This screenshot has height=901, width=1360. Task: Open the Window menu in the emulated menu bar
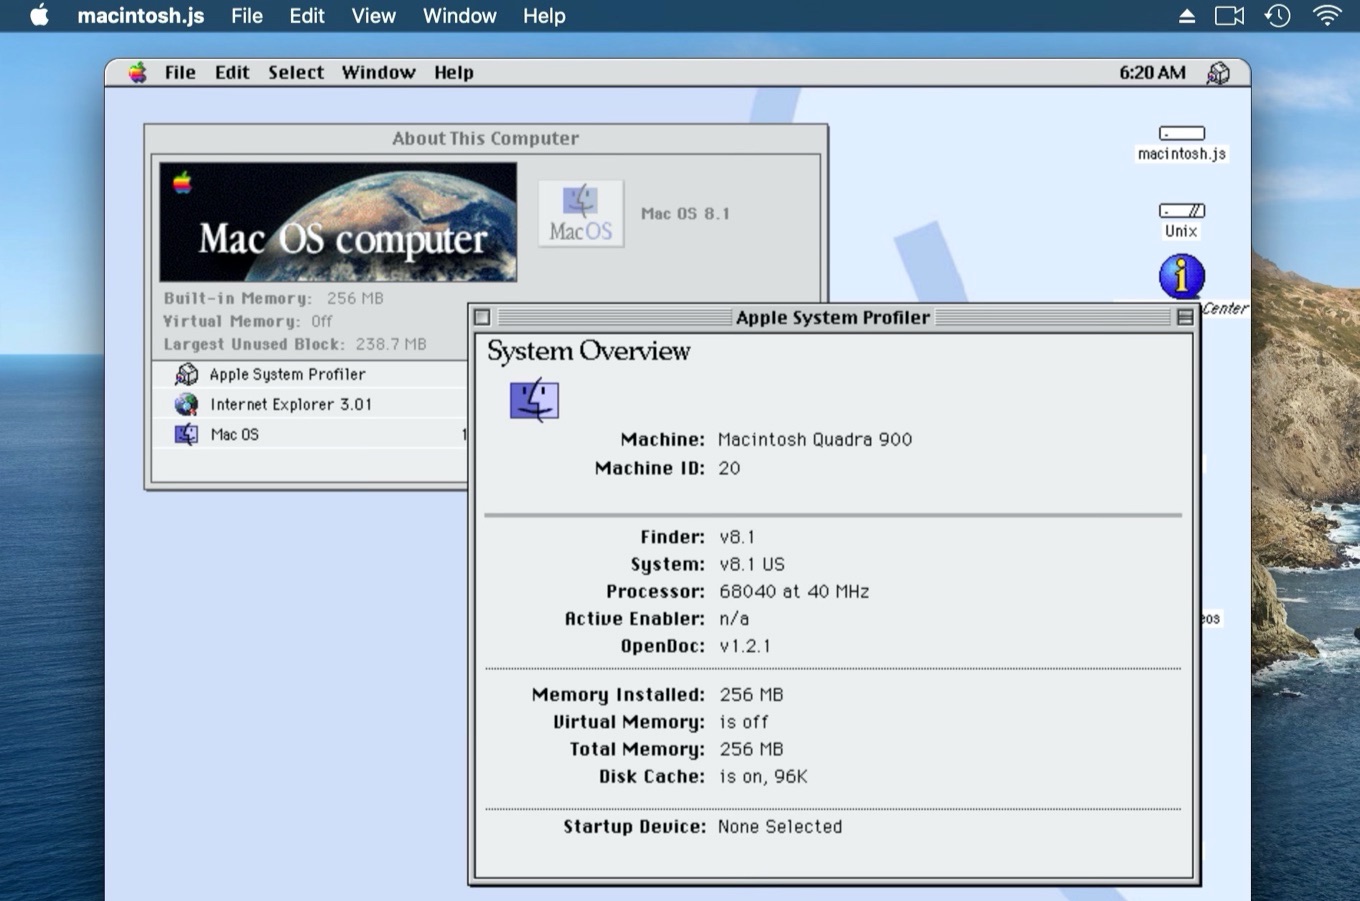(378, 72)
